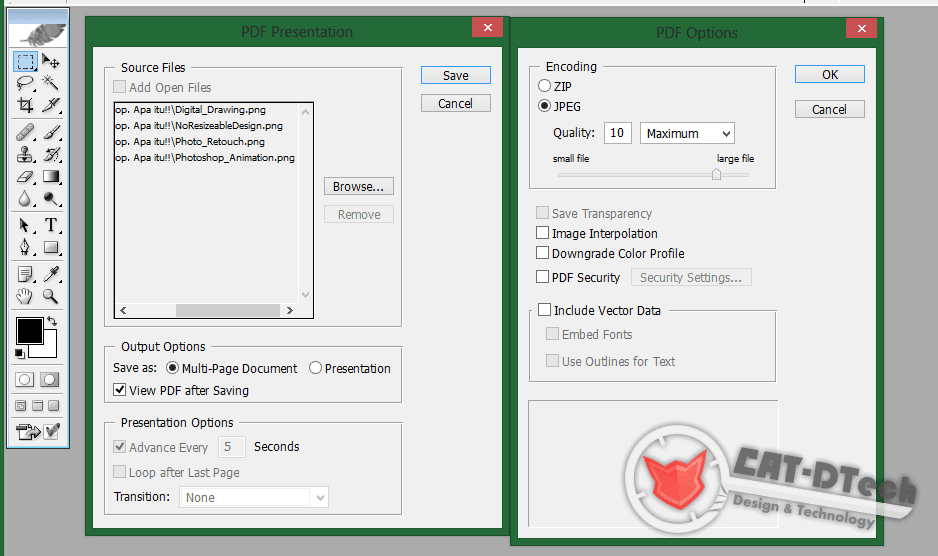Select the Notes tool

[25, 274]
